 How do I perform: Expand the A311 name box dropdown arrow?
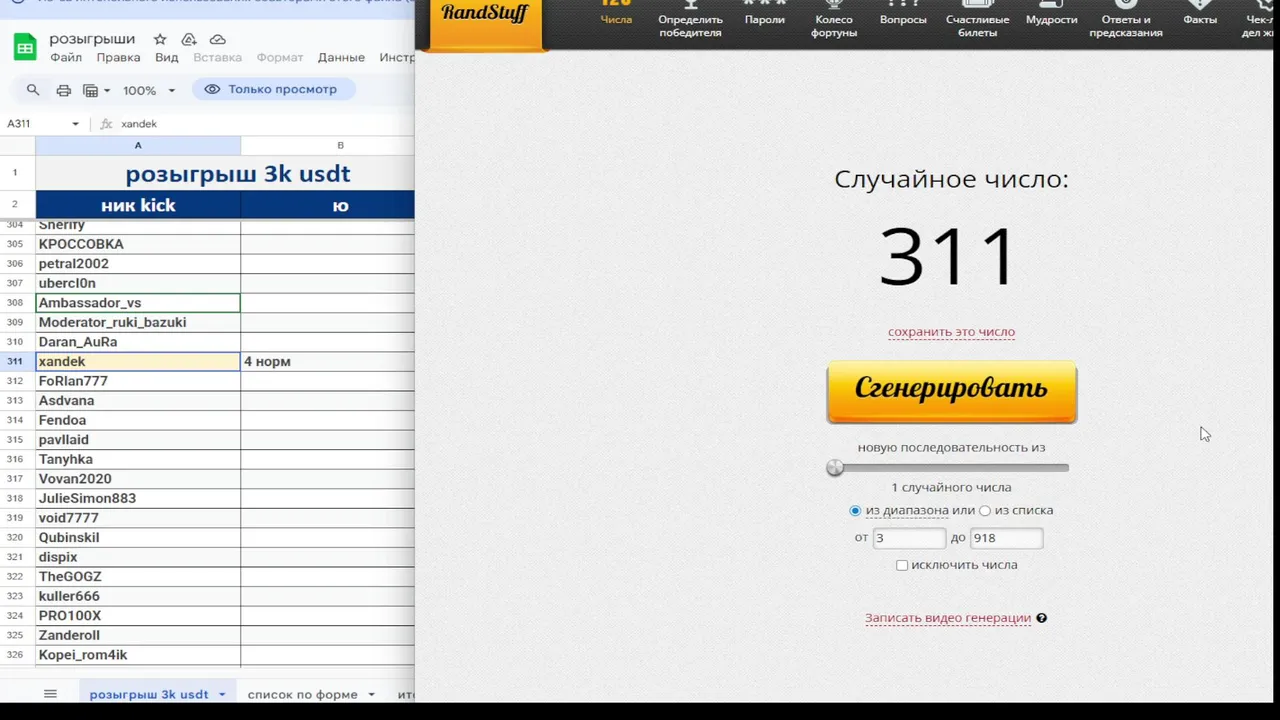point(75,124)
